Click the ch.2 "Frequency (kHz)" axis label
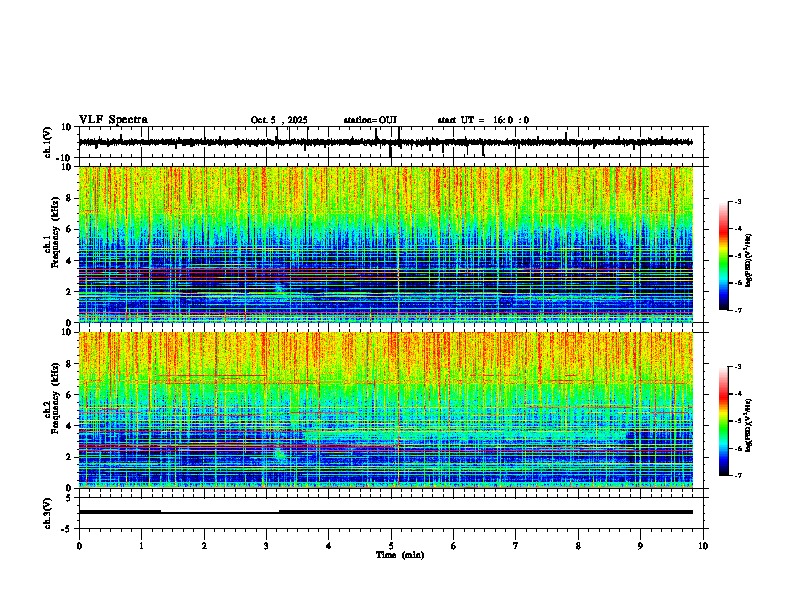Viewport: 792px width, 612px height. pos(55,398)
